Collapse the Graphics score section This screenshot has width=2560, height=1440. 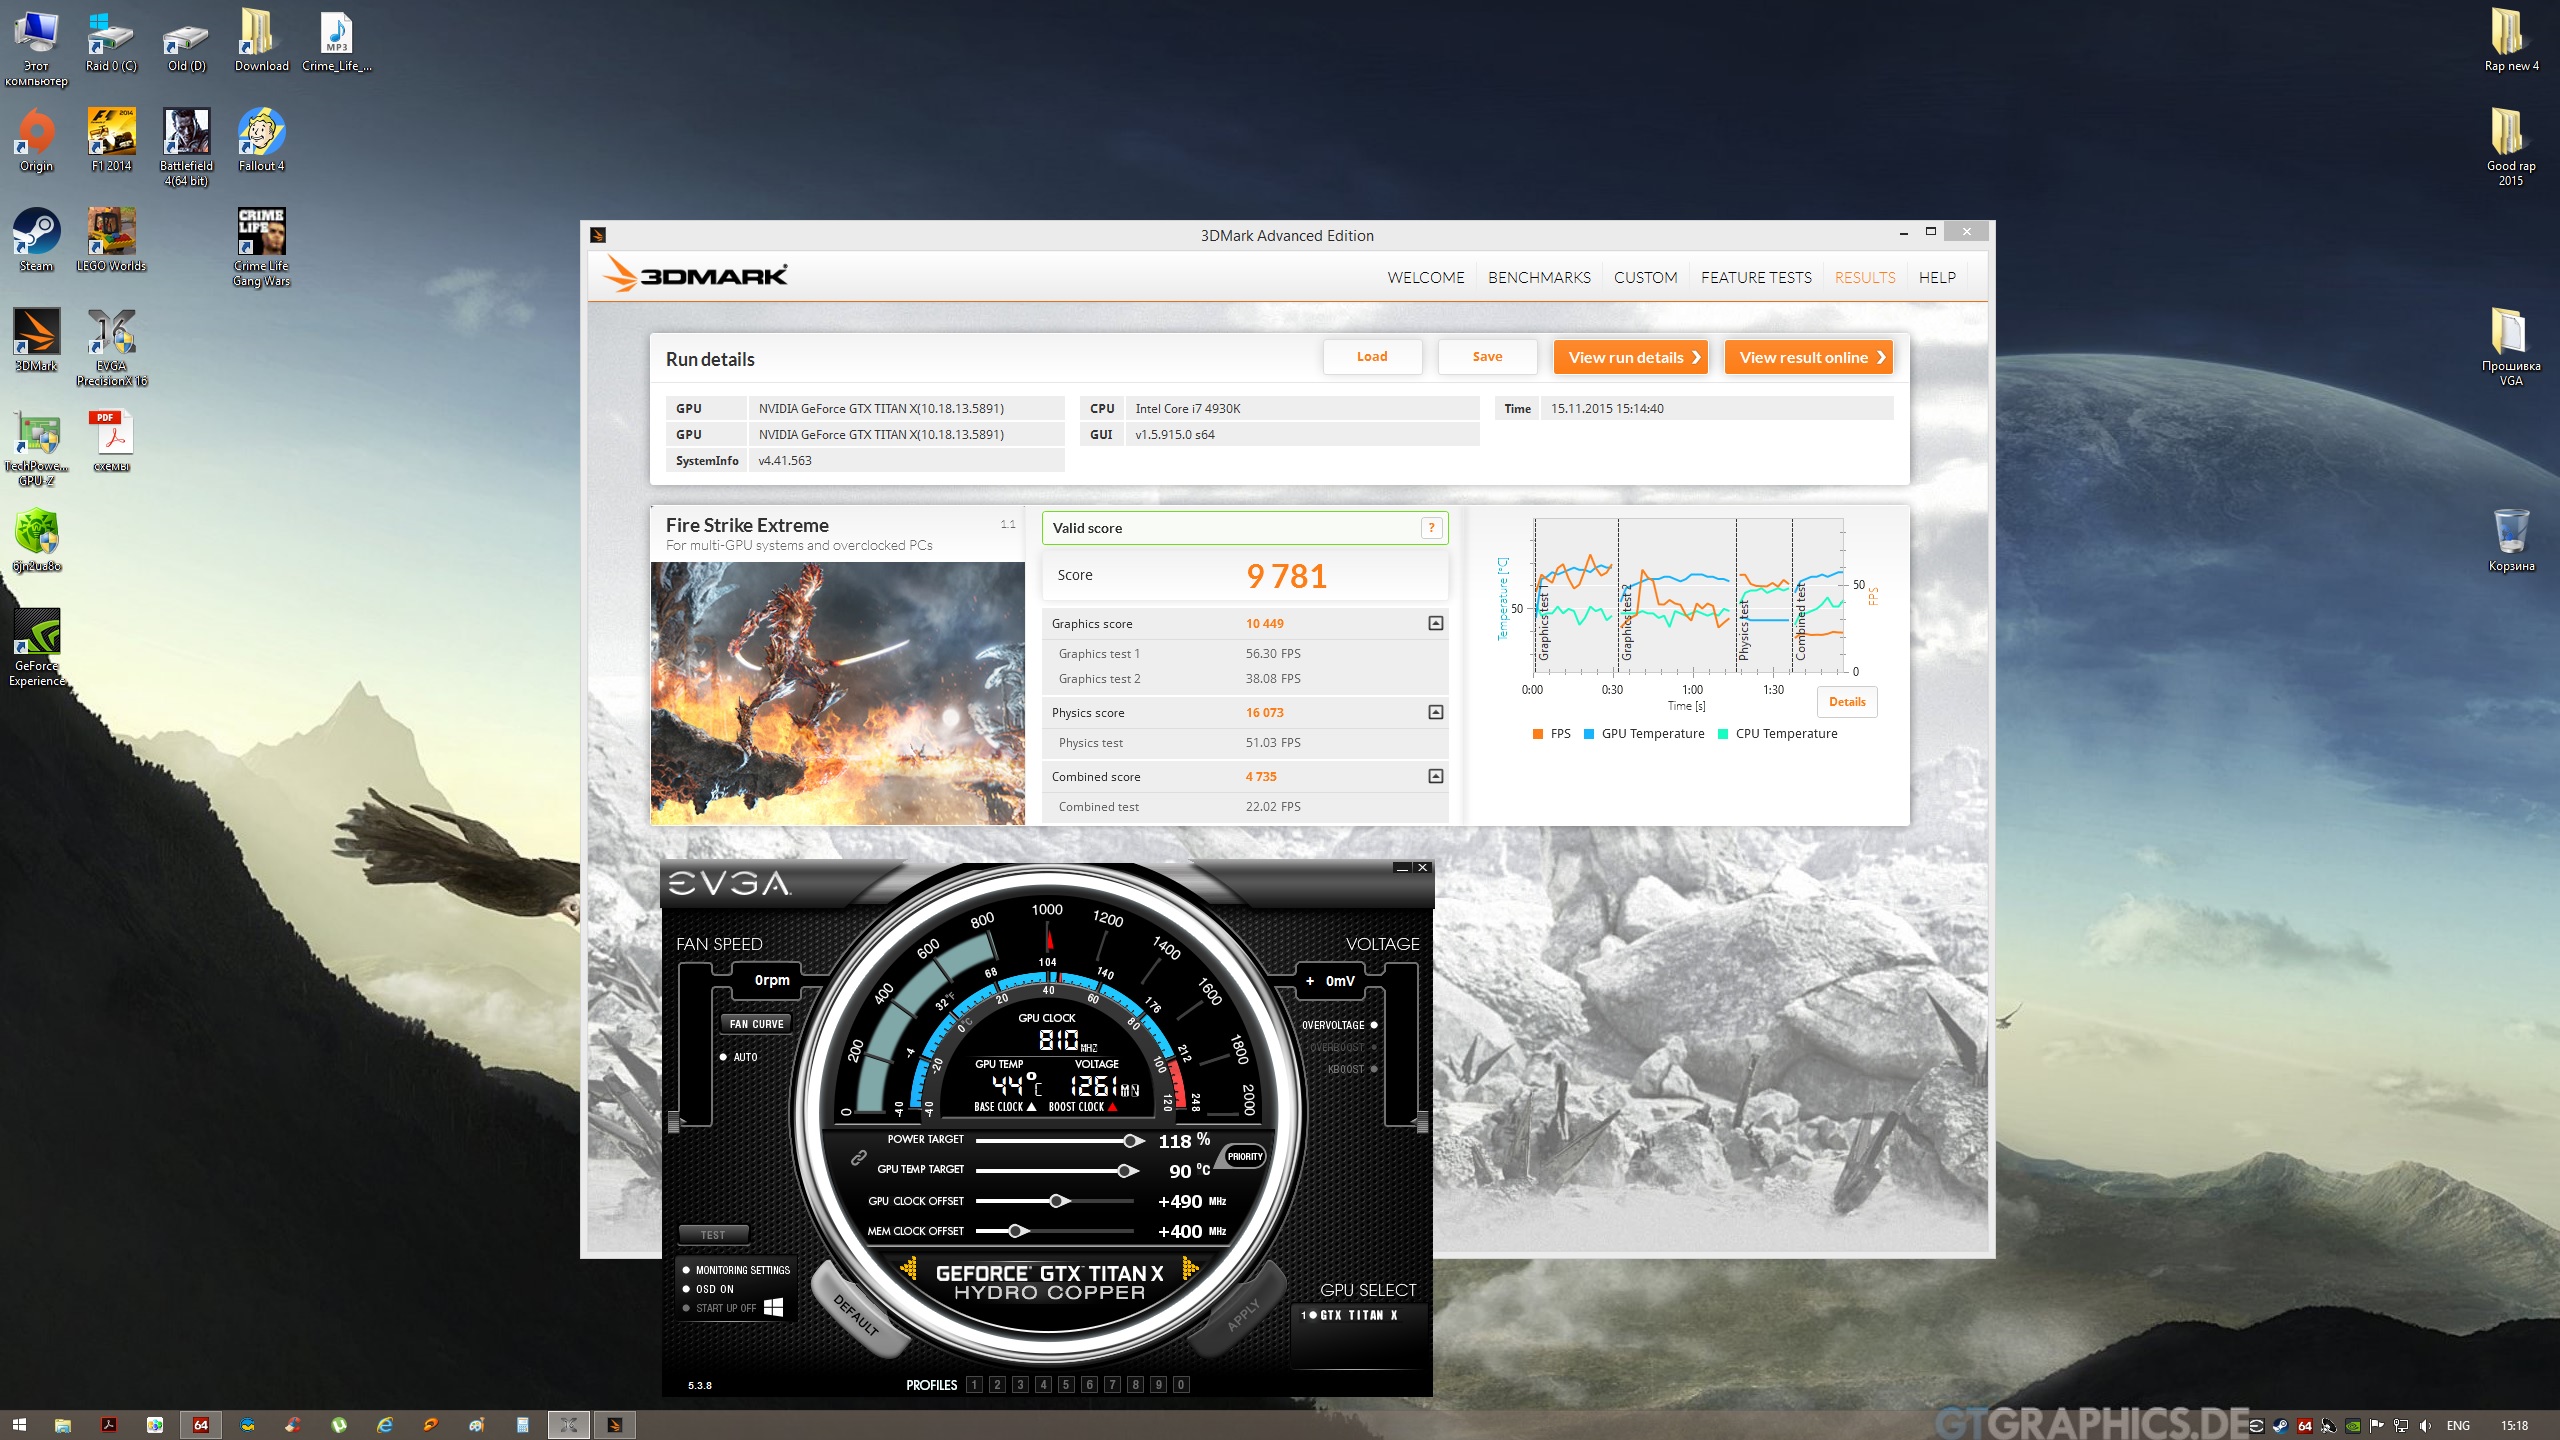[x=1435, y=623]
